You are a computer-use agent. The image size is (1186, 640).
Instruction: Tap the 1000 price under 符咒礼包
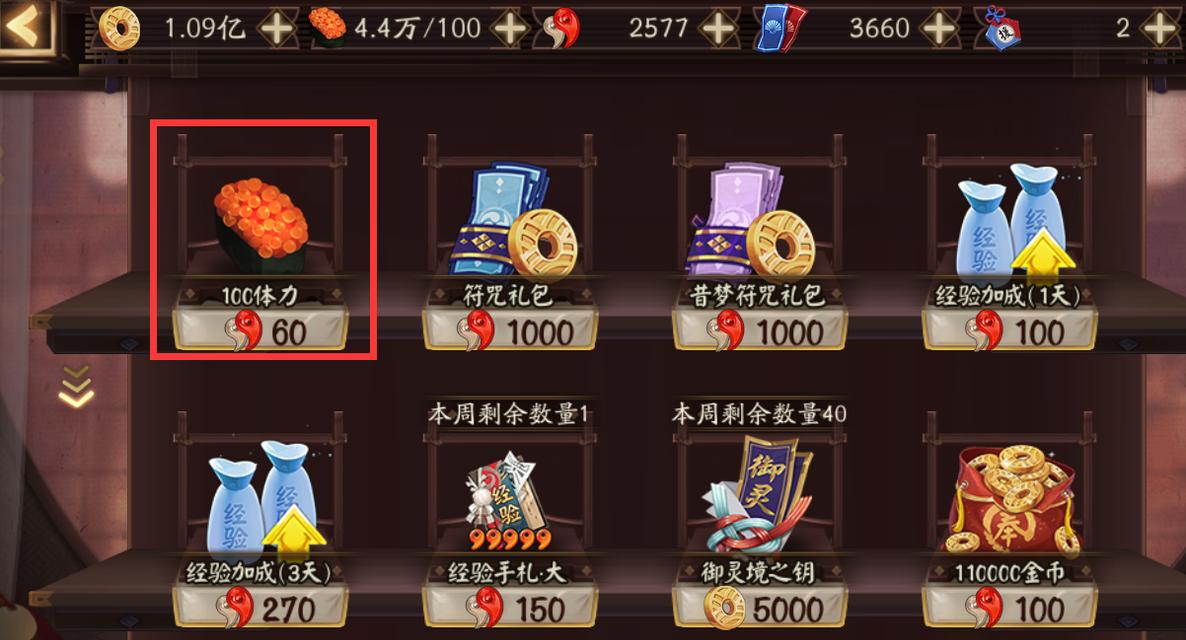coord(540,333)
